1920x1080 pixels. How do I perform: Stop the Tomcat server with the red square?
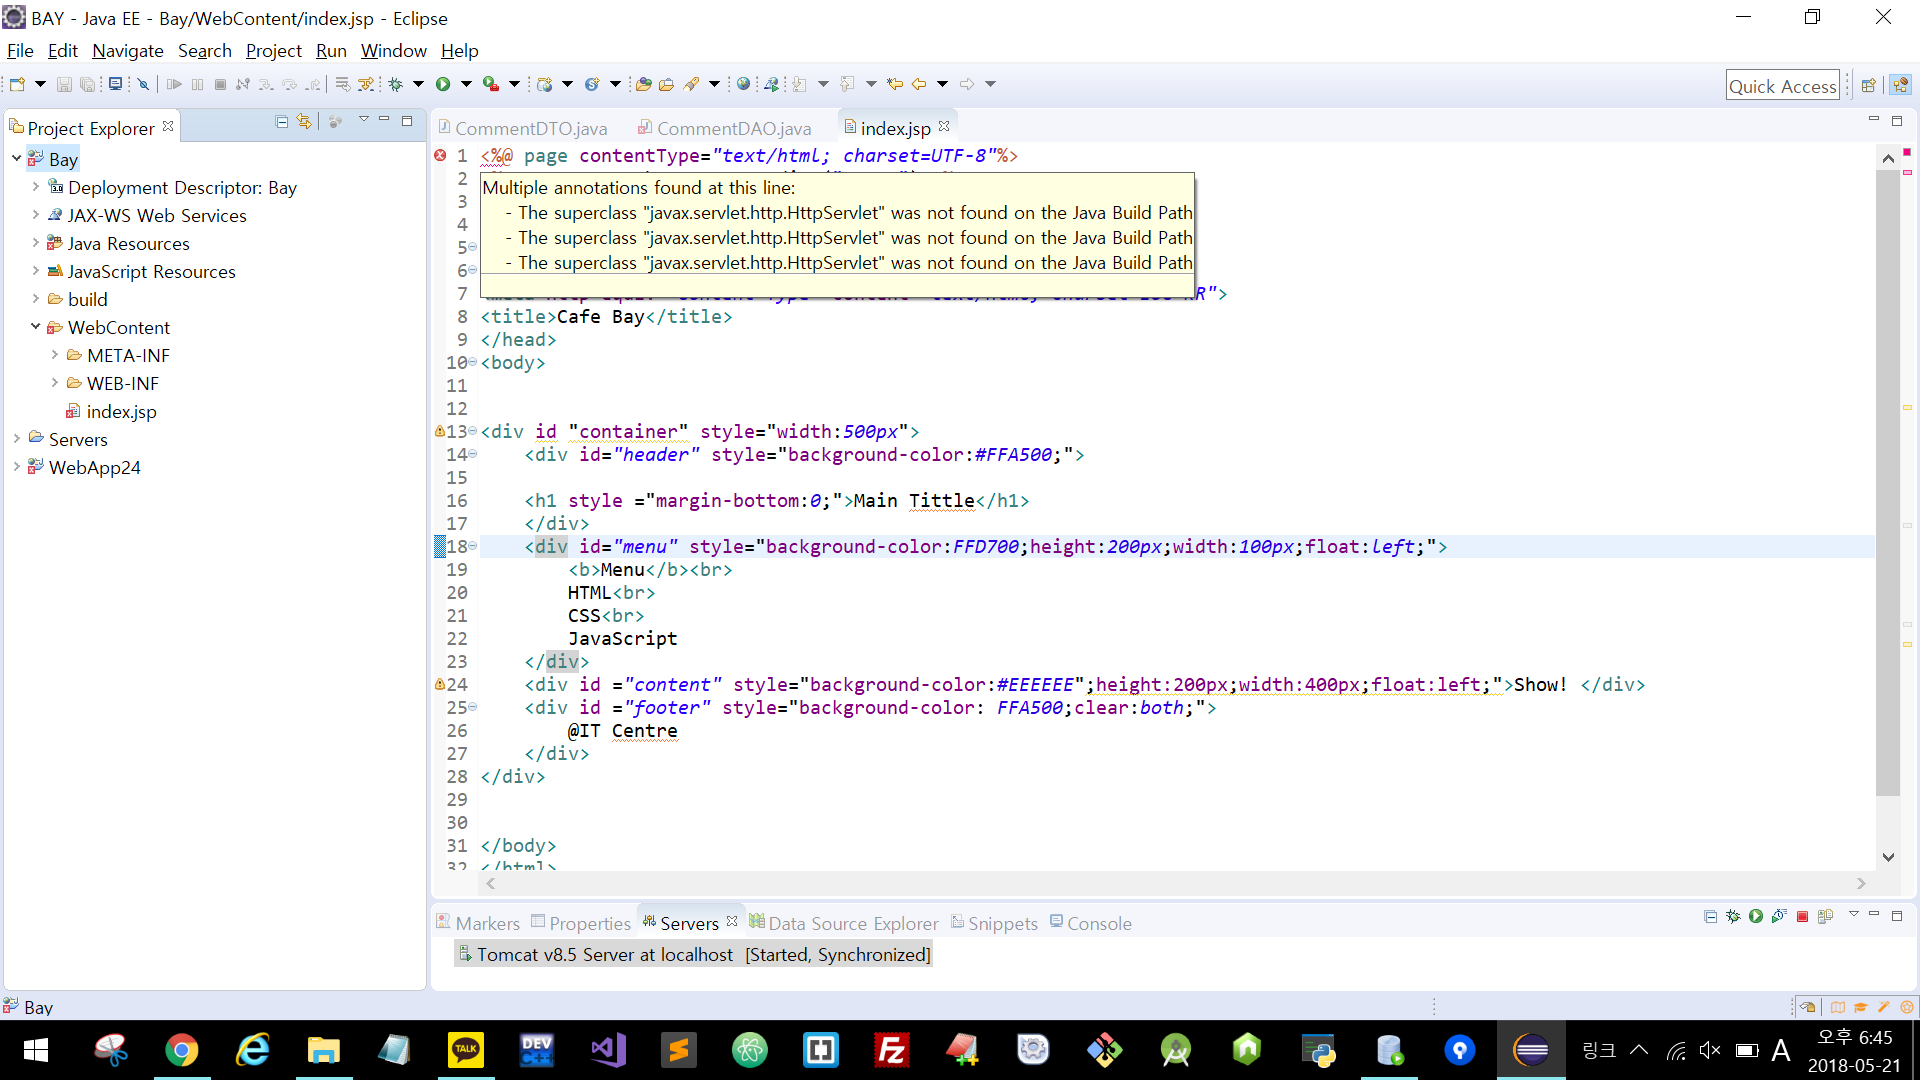(1802, 916)
